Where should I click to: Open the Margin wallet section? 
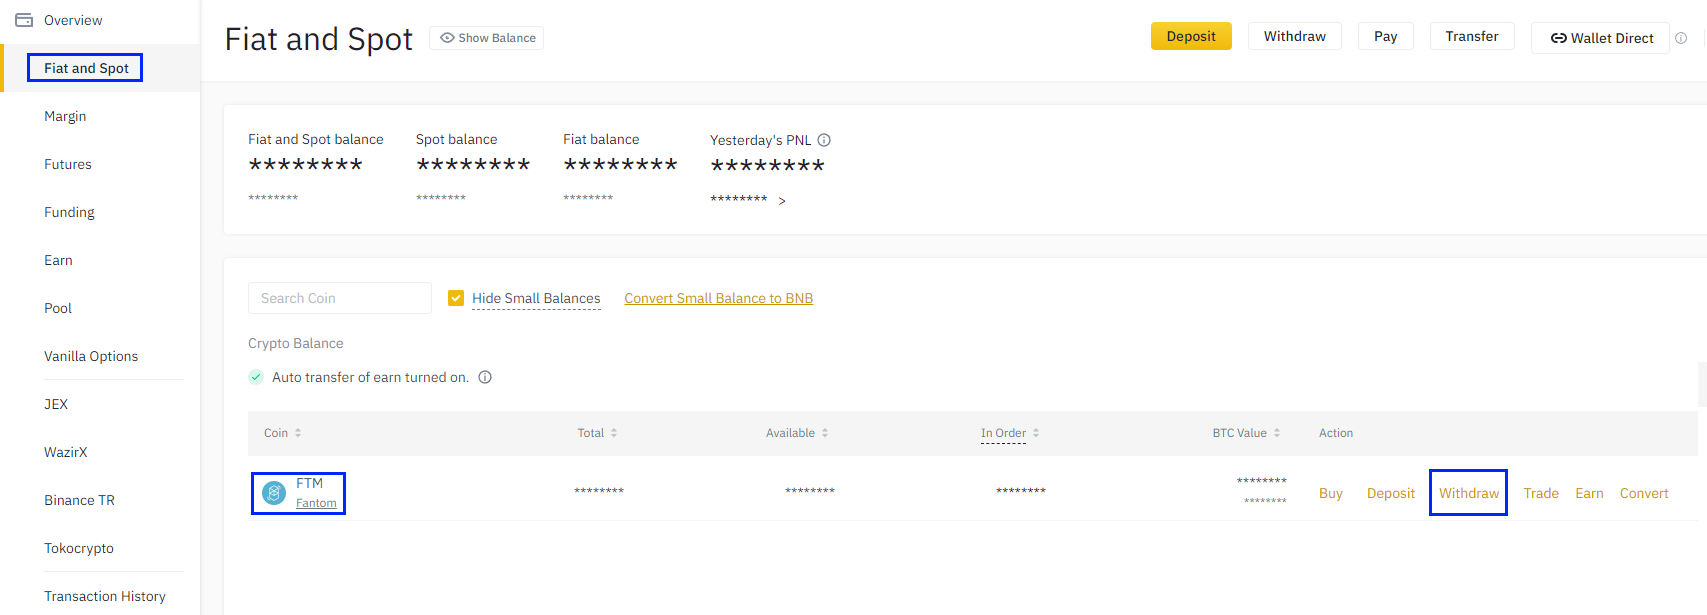65,116
